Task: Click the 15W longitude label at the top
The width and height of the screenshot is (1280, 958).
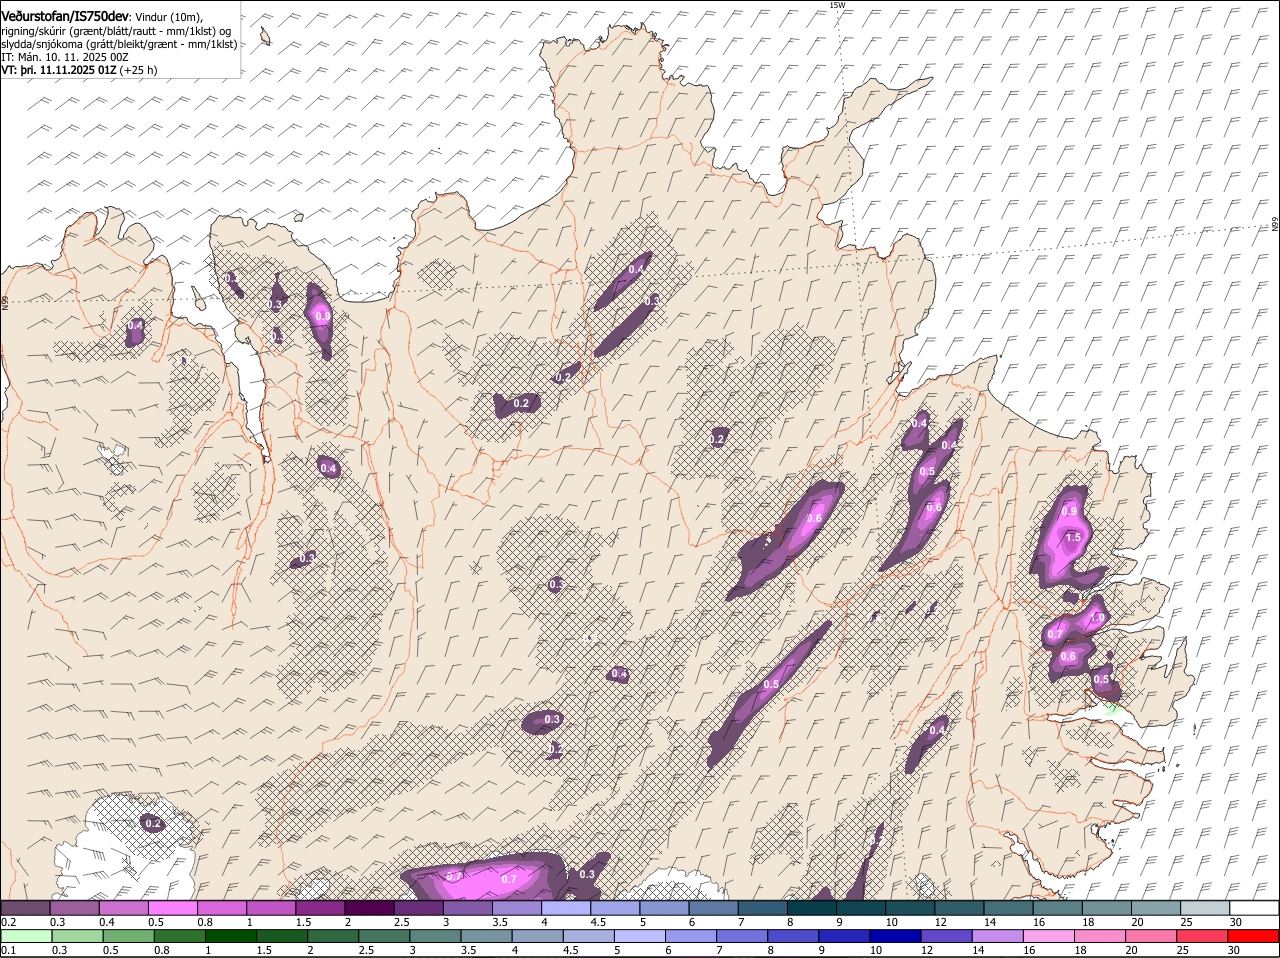Action: (x=837, y=5)
